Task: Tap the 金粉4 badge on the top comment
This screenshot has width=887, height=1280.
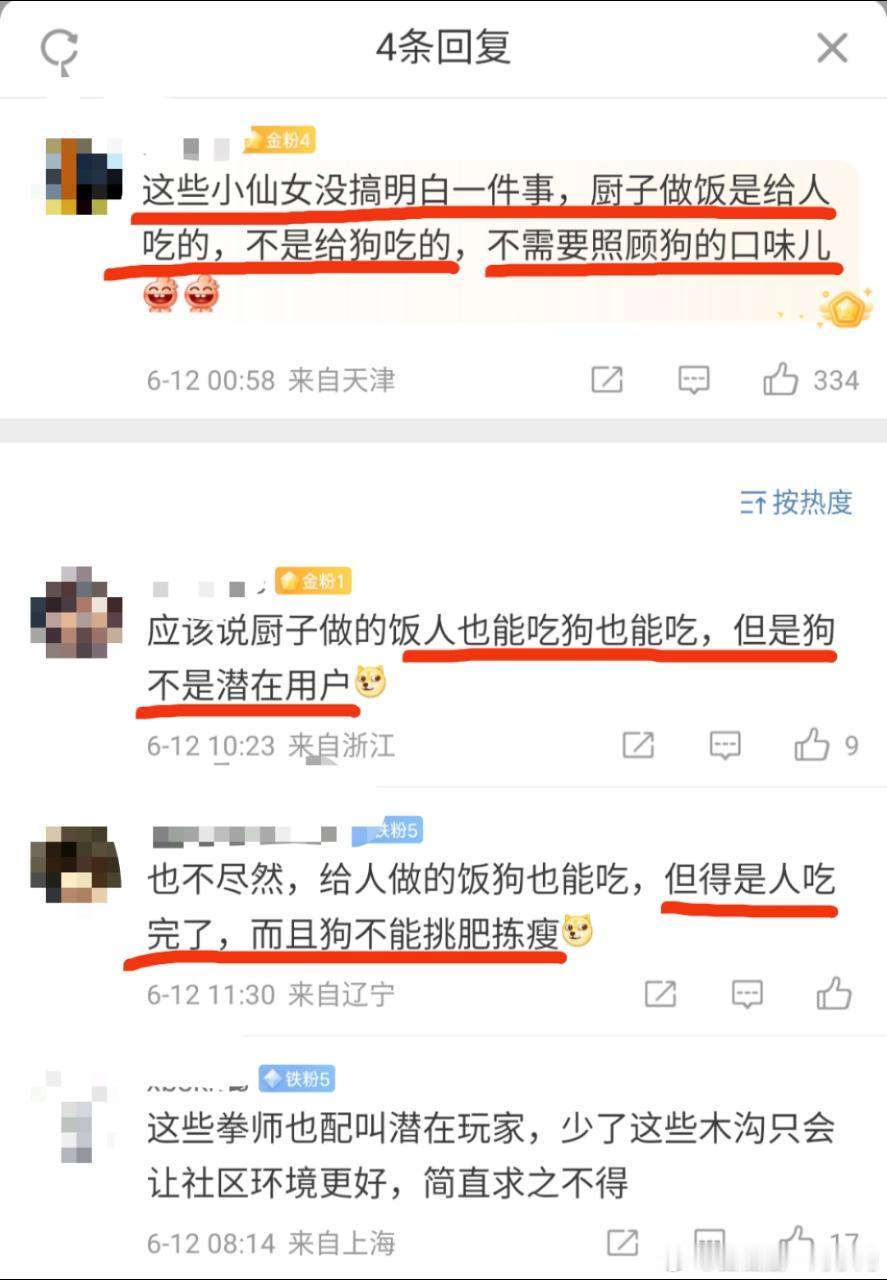Action: click(x=279, y=141)
